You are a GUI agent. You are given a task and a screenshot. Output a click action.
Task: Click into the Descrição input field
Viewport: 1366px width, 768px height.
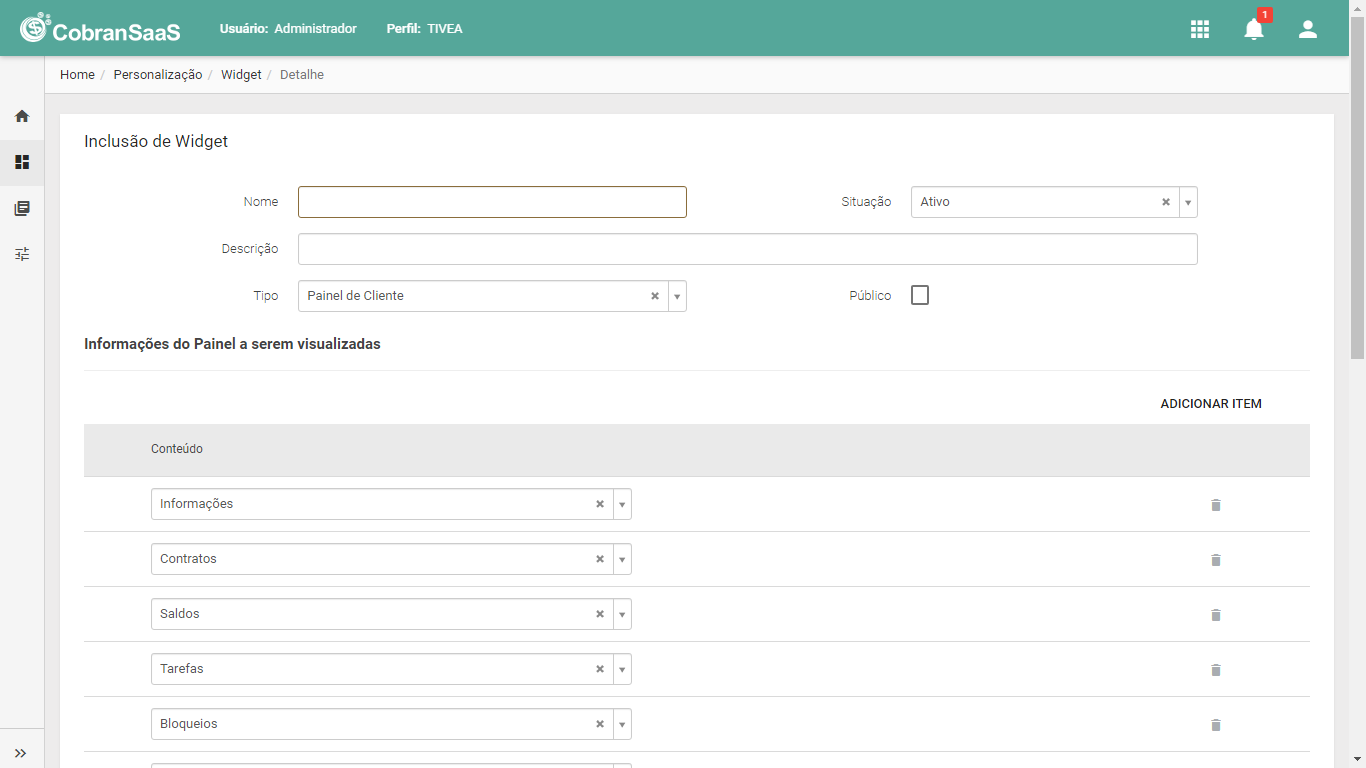[x=748, y=249]
